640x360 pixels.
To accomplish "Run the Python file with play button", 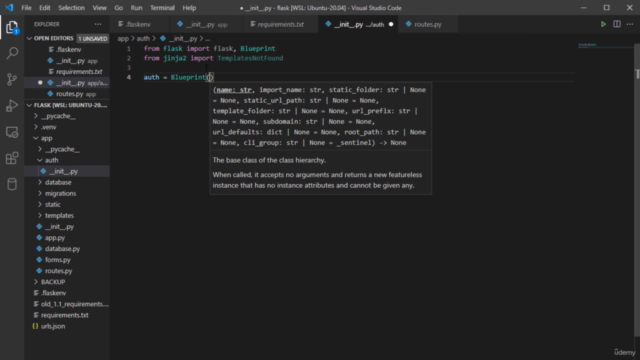I will (603, 24).
